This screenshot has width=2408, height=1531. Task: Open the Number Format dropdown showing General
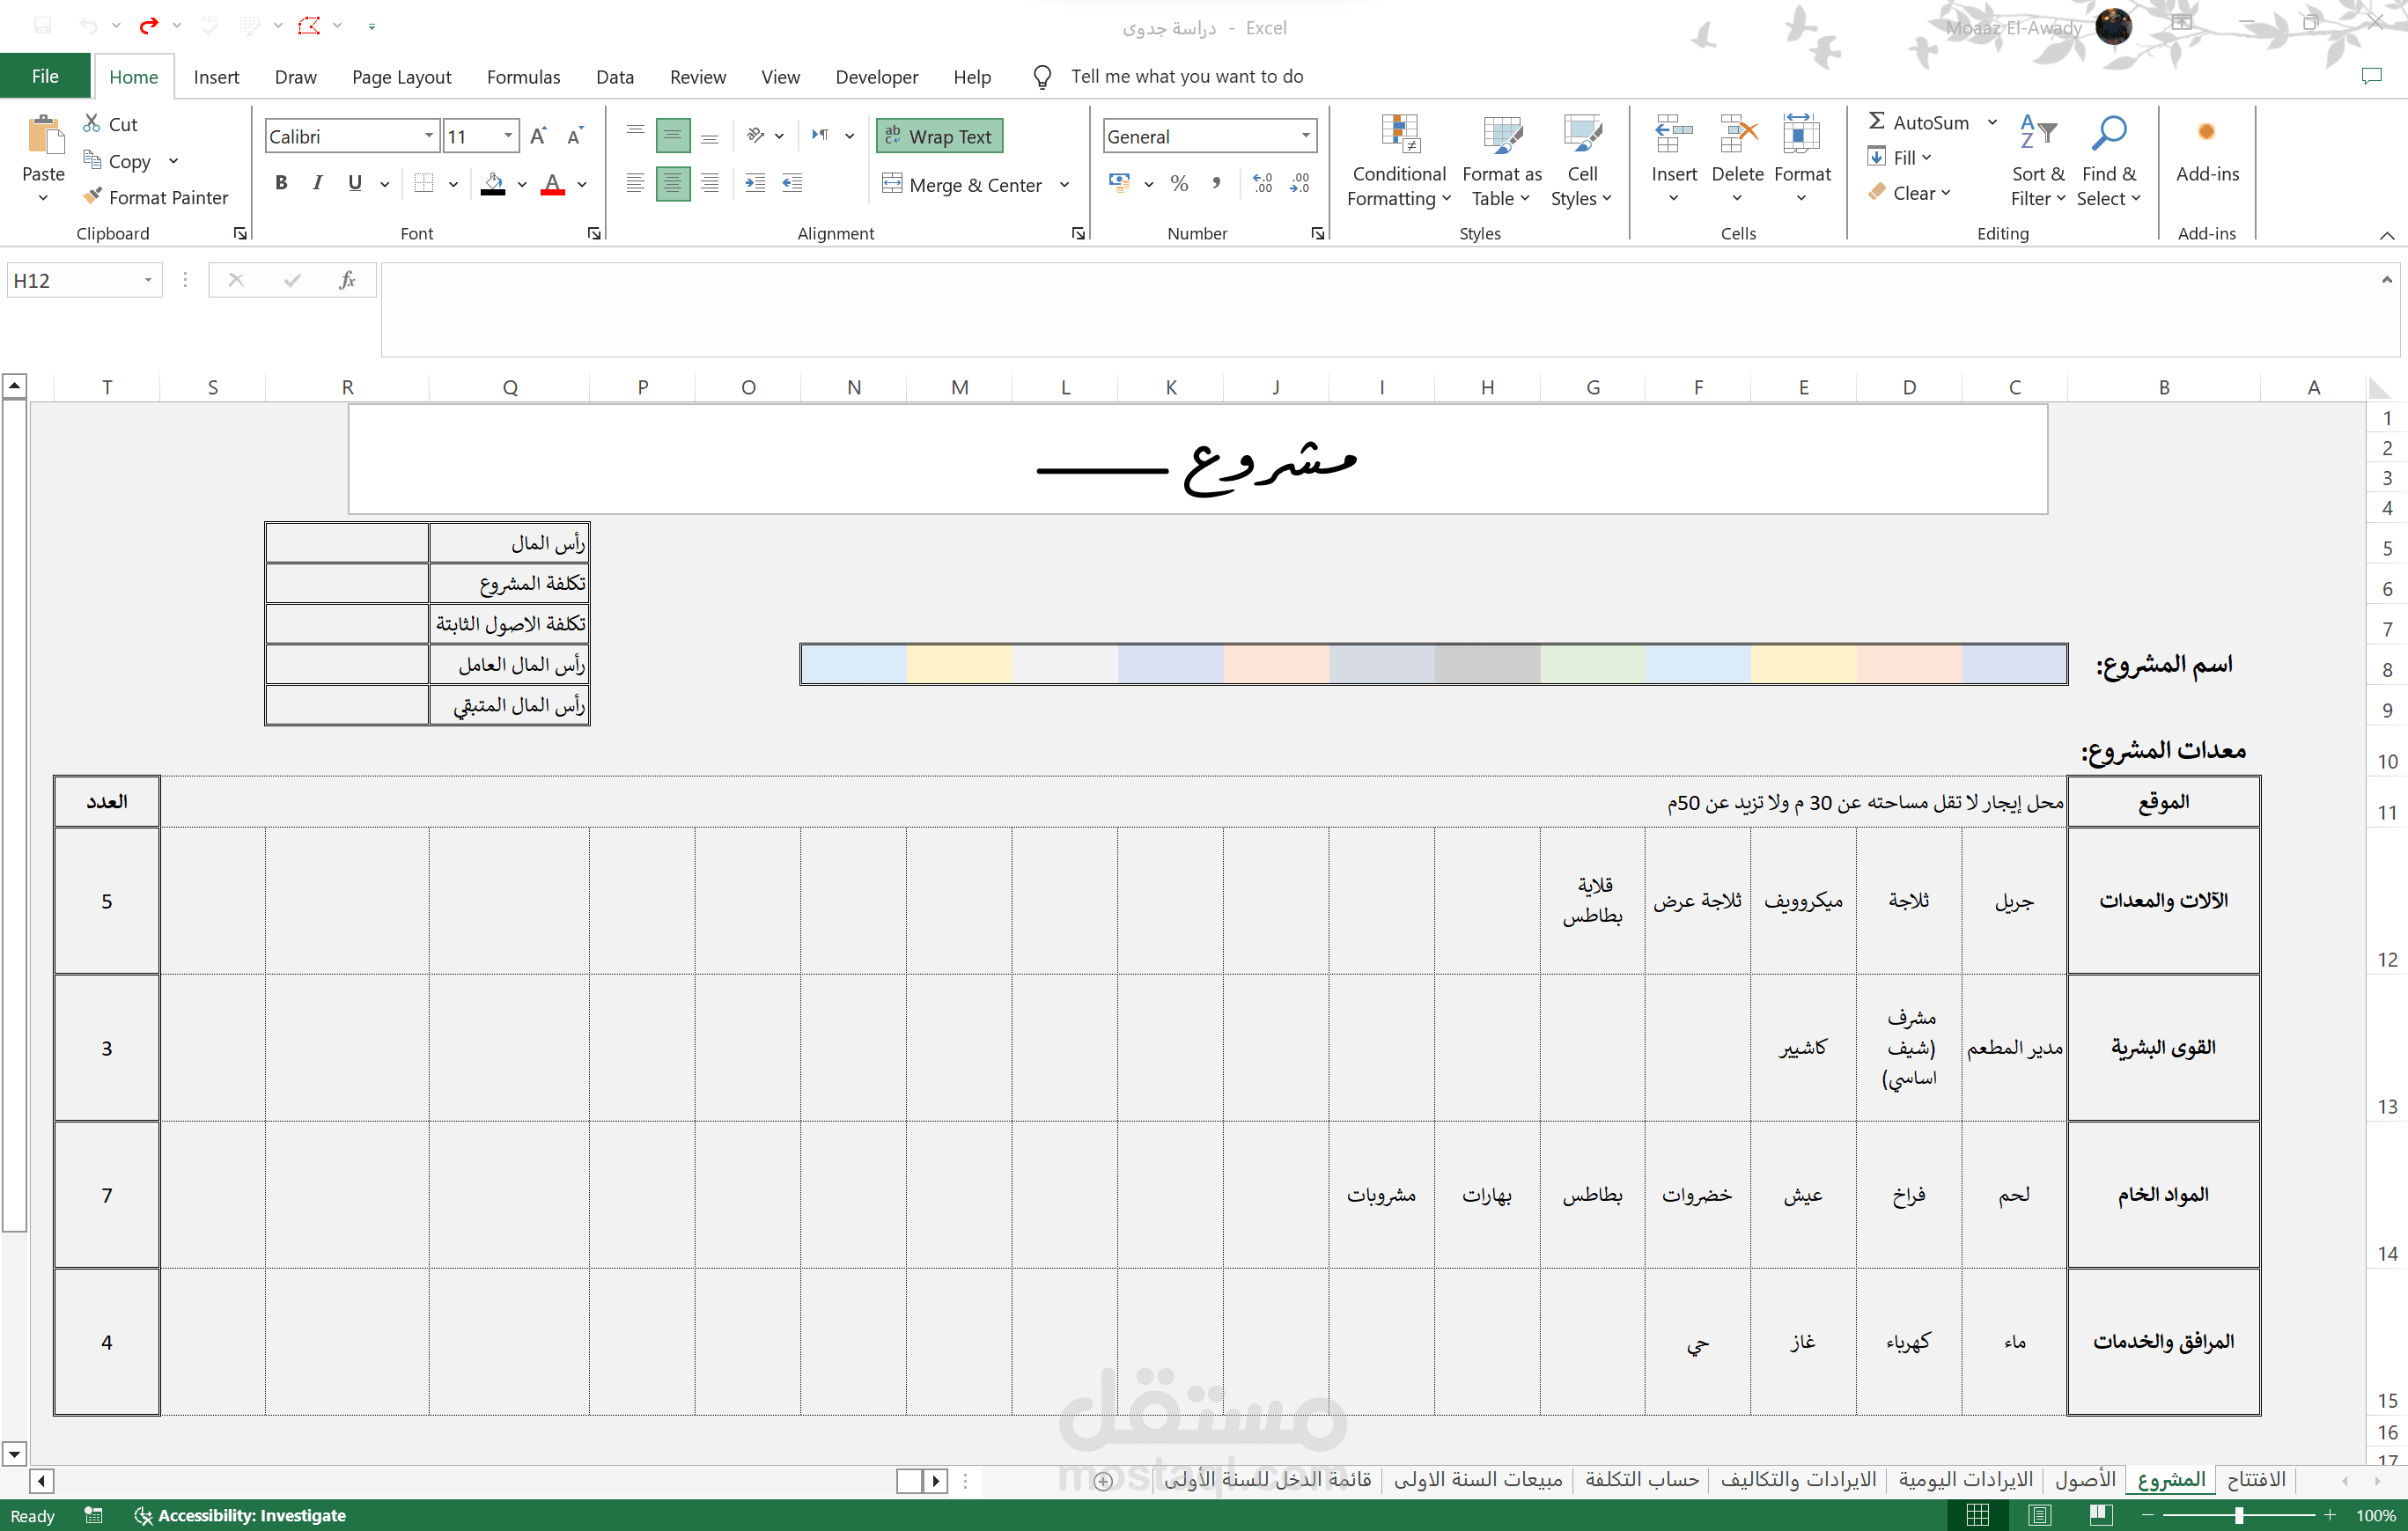click(x=1304, y=135)
